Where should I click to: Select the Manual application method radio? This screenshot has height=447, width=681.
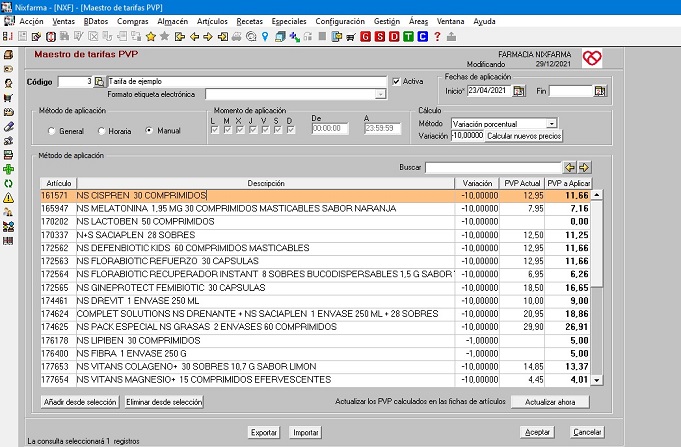tap(149, 130)
